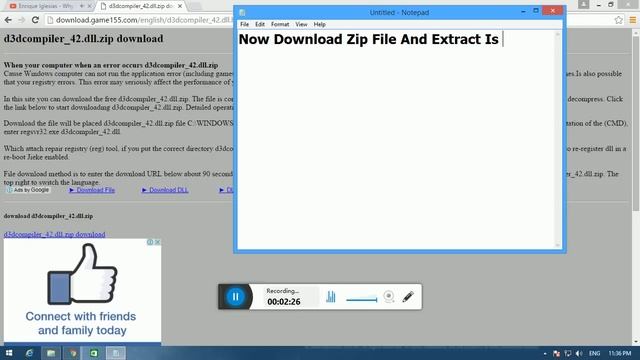Click the audio level bars icon in recorder
The height and width of the screenshot is (360, 640).
click(x=331, y=297)
